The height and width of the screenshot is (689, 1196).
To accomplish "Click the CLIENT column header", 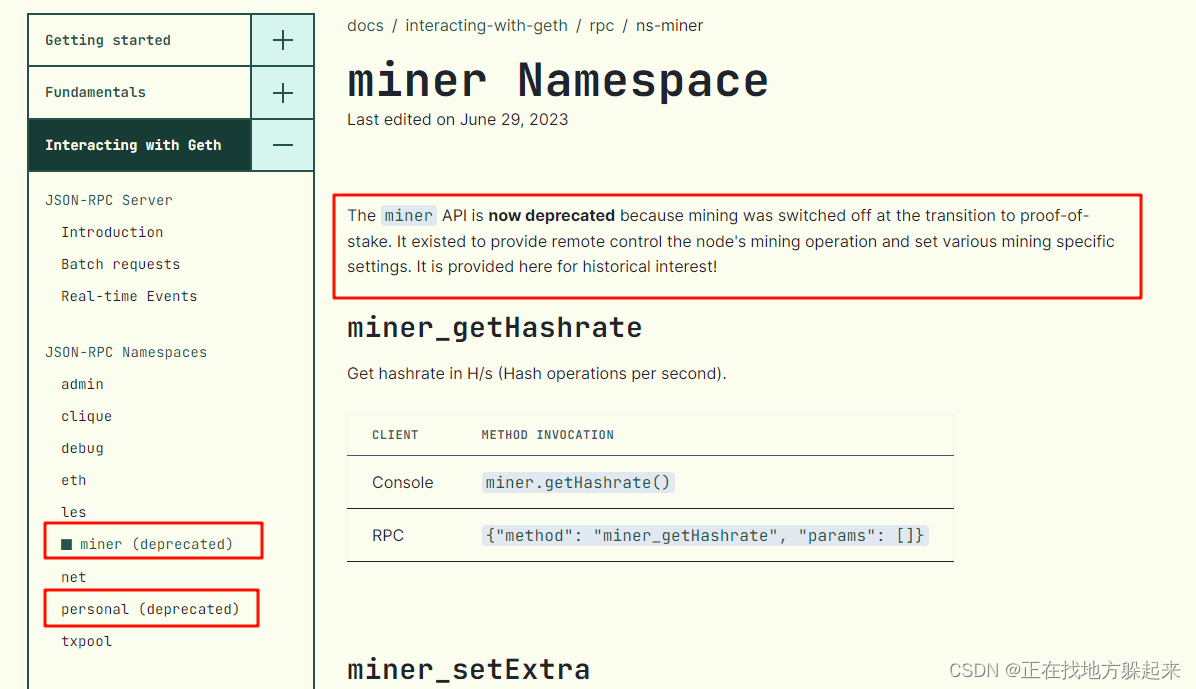I will pos(395,435).
